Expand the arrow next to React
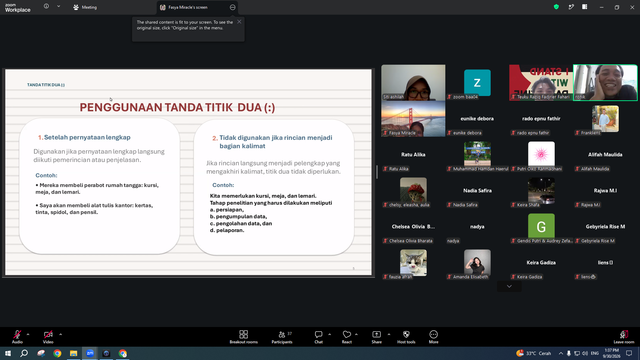 [356, 334]
